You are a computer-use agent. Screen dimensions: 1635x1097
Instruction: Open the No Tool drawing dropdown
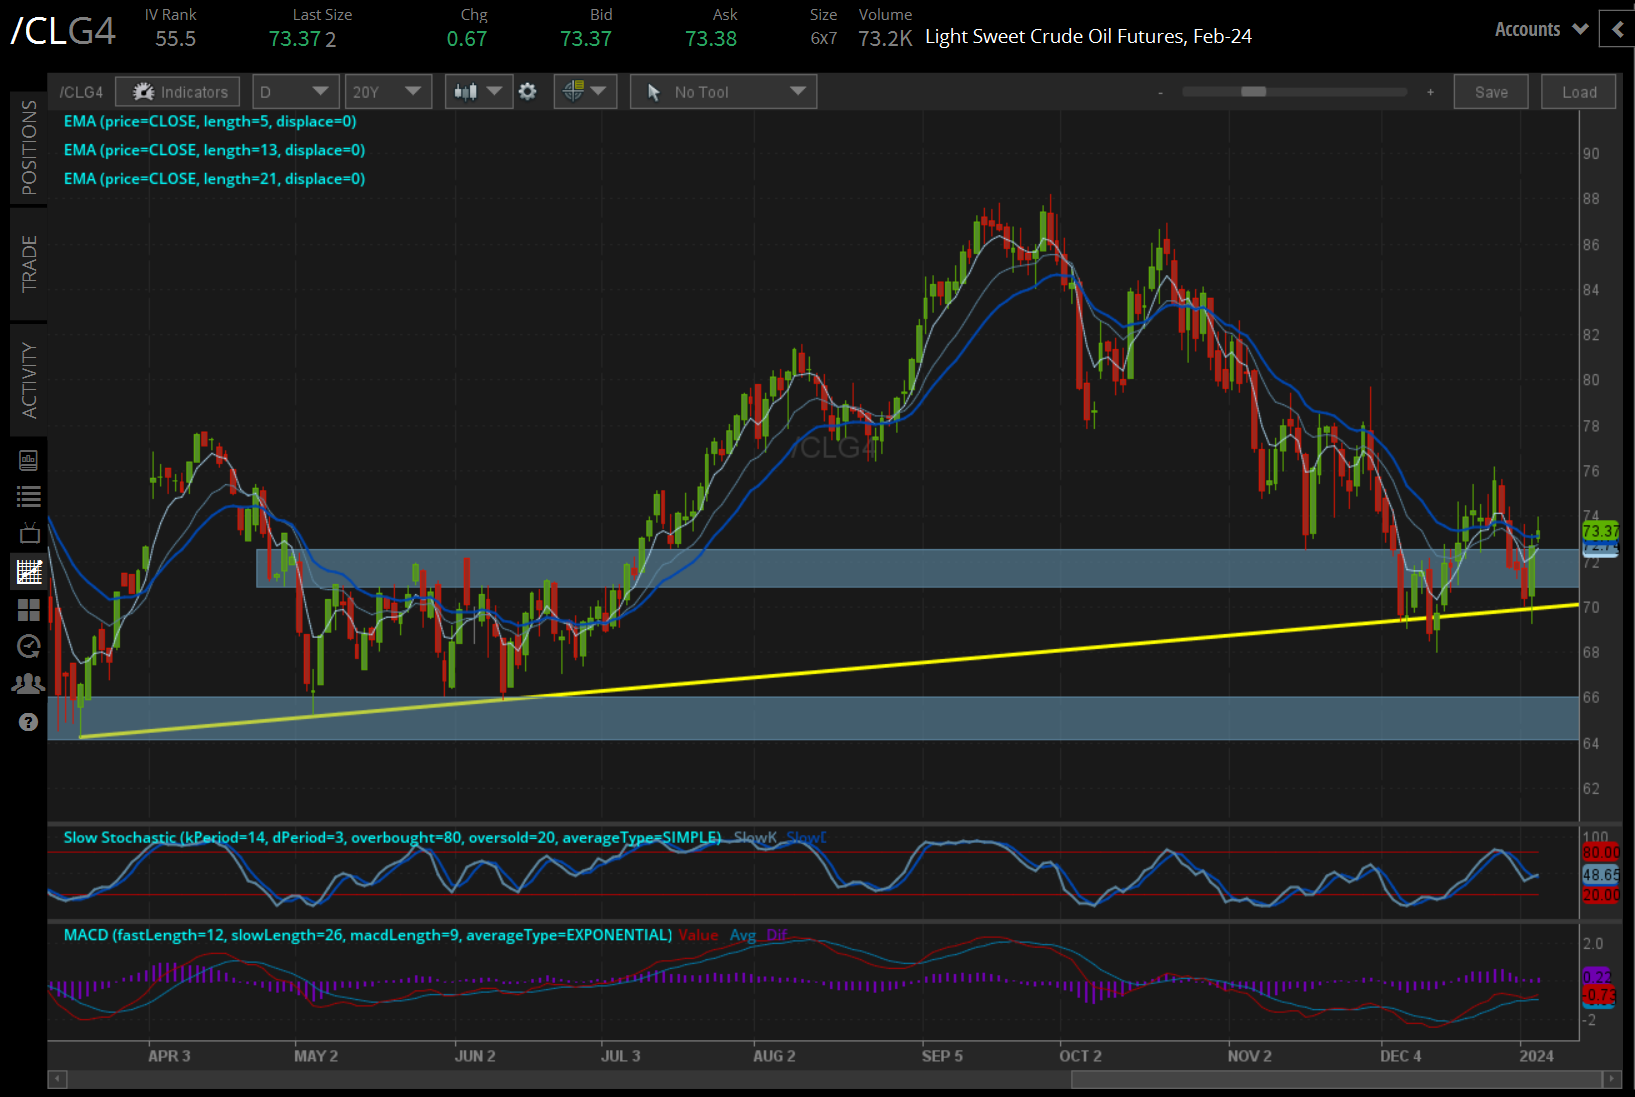pyautogui.click(x=723, y=92)
